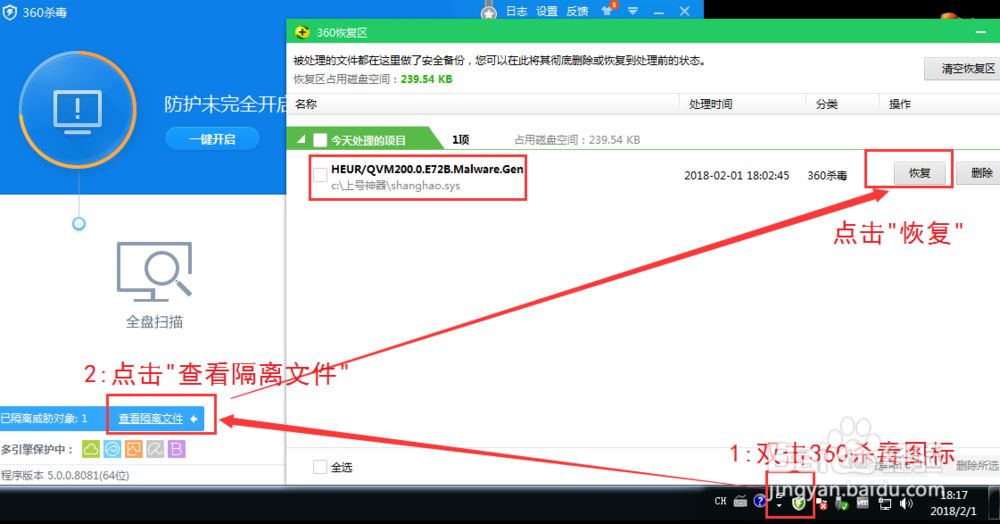Check the Malware.Gen file checkbox

pos(320,175)
